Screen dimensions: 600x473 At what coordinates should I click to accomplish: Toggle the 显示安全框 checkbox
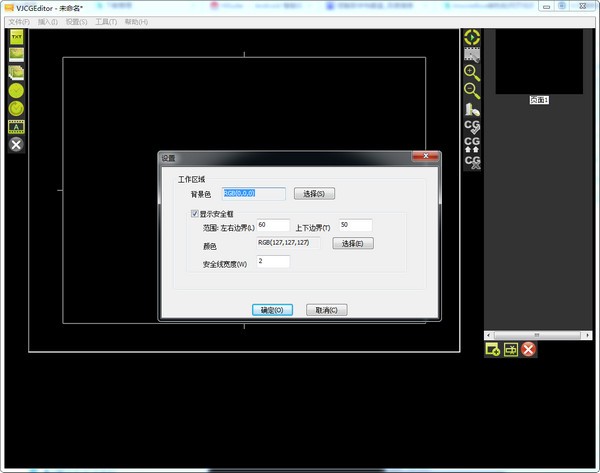tap(195, 213)
